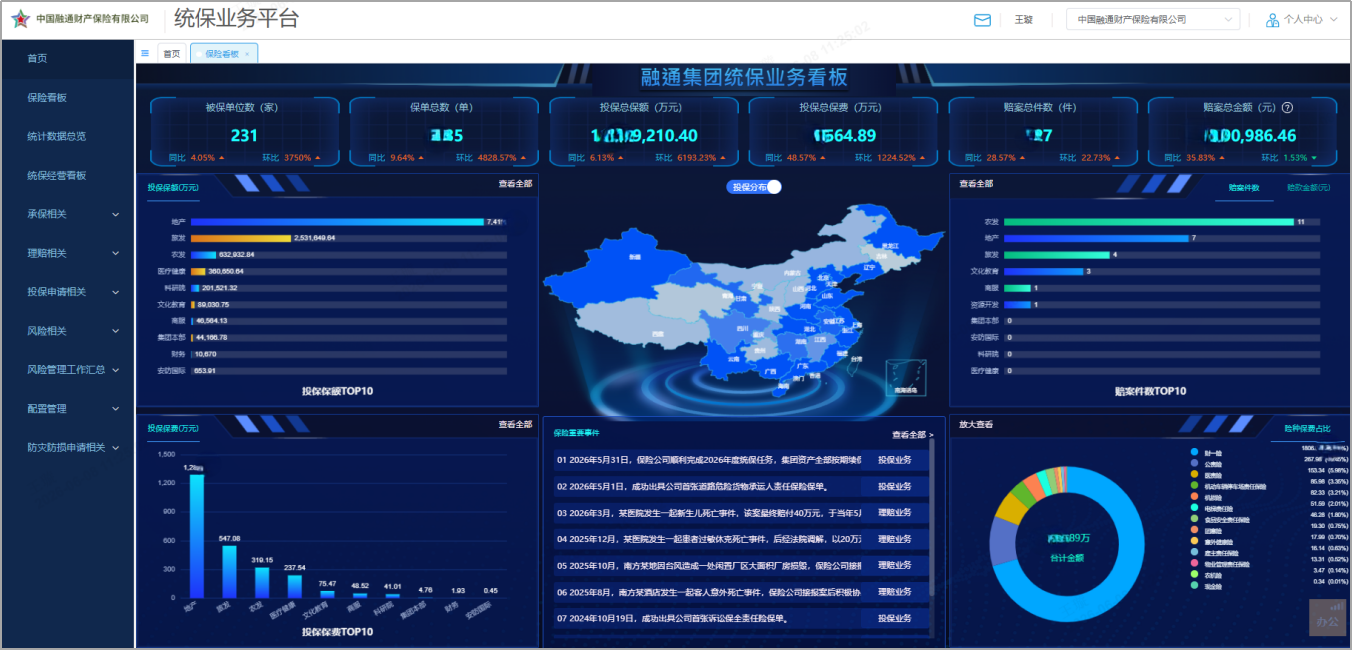
Task: Click 理赔业务 tag on event 05
Action: click(895, 566)
